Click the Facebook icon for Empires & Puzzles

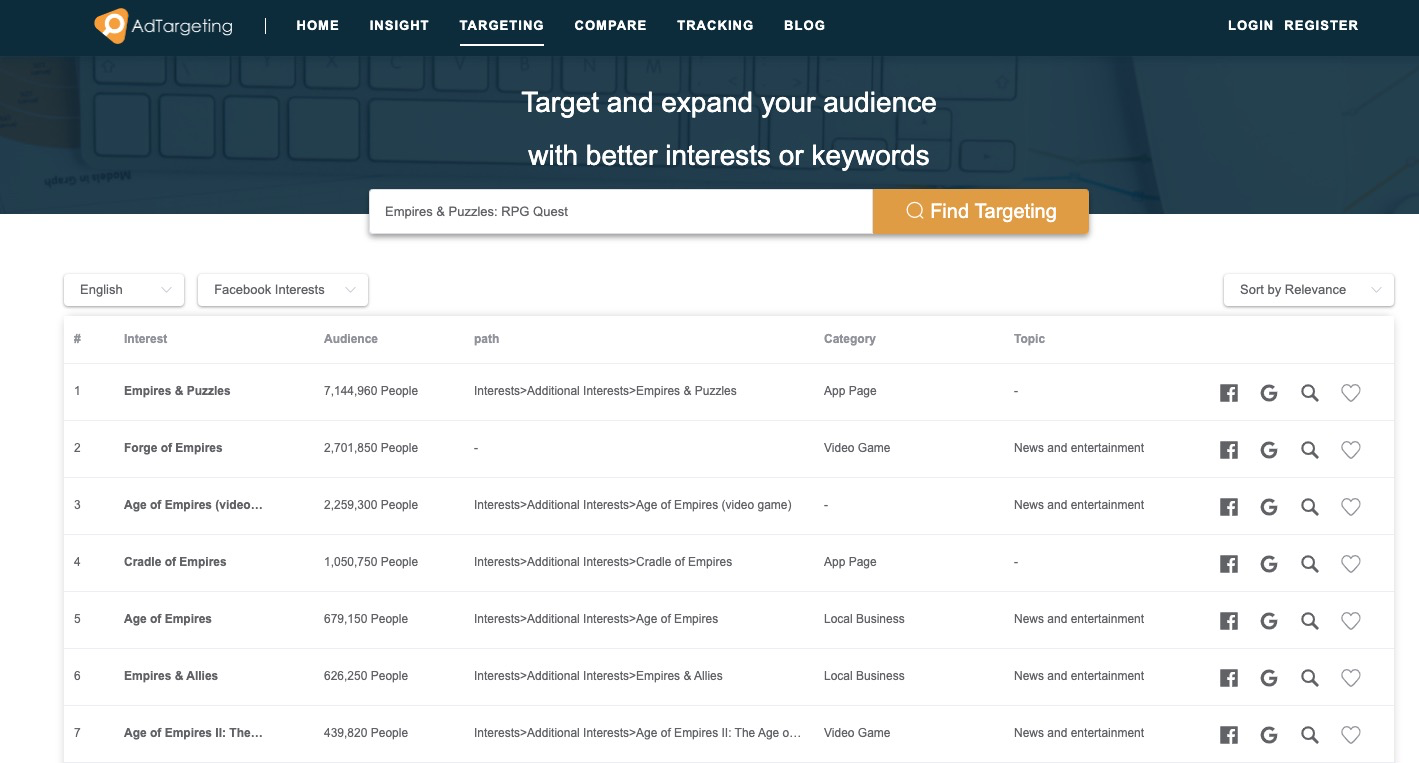point(1228,392)
